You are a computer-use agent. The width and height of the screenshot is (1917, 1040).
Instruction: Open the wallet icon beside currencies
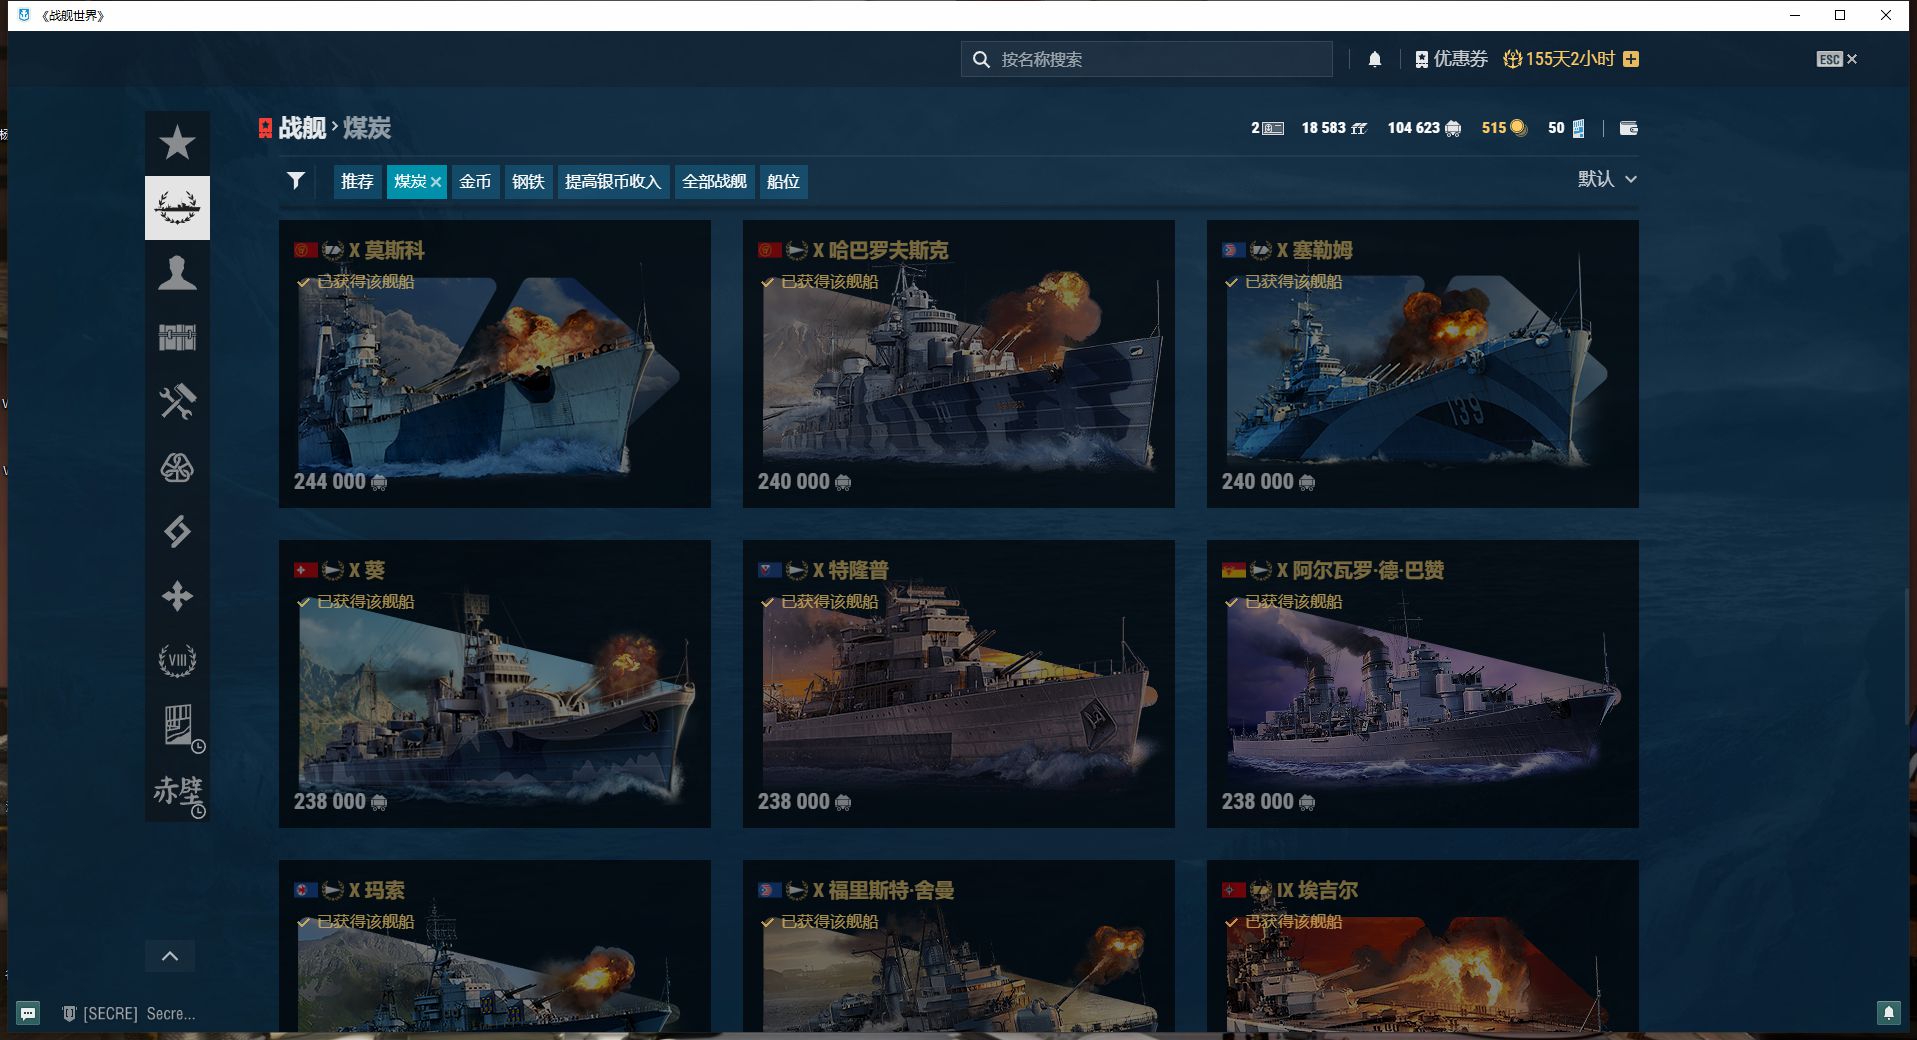[x=1628, y=128]
